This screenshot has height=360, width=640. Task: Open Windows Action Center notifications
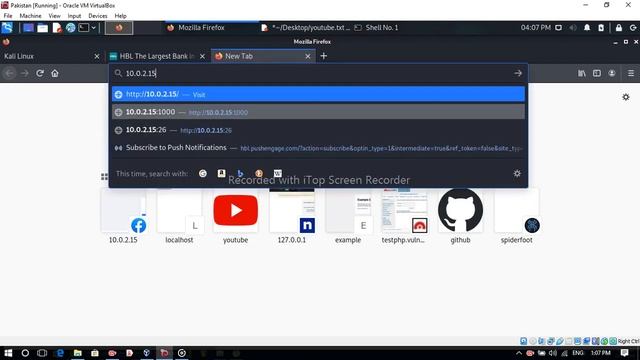pos(624,353)
